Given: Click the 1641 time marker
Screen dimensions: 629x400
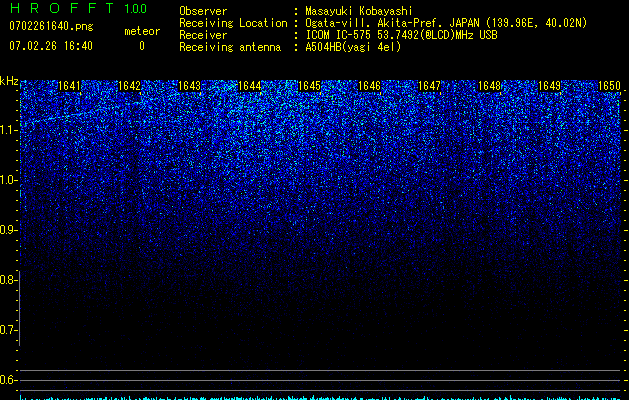Looking at the screenshot, I should [69, 86].
